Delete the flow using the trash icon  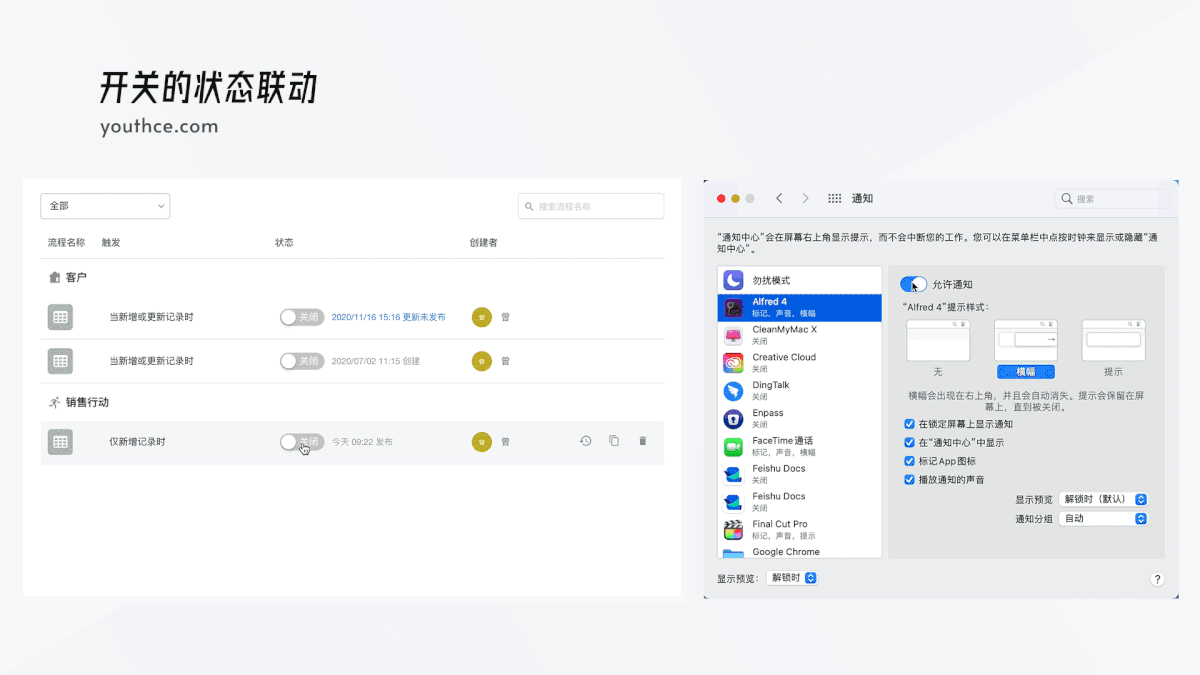click(x=642, y=440)
